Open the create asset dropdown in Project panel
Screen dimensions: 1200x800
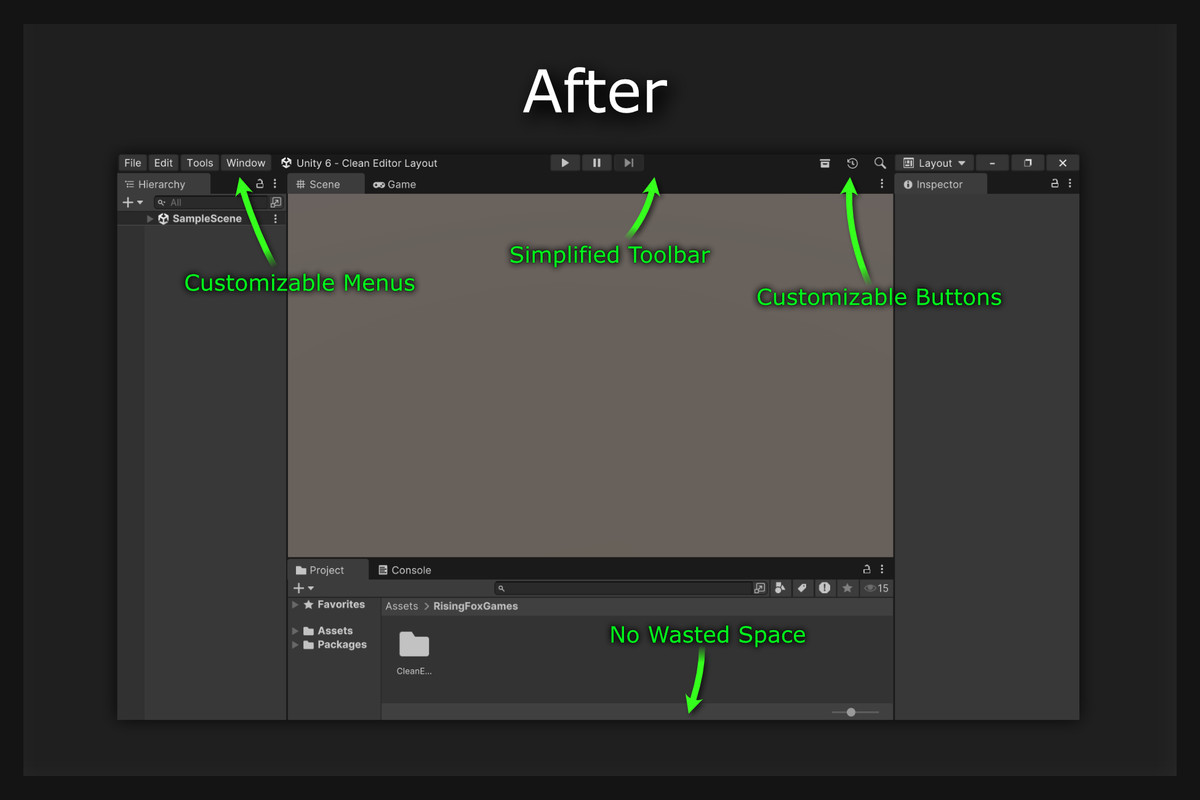click(302, 588)
